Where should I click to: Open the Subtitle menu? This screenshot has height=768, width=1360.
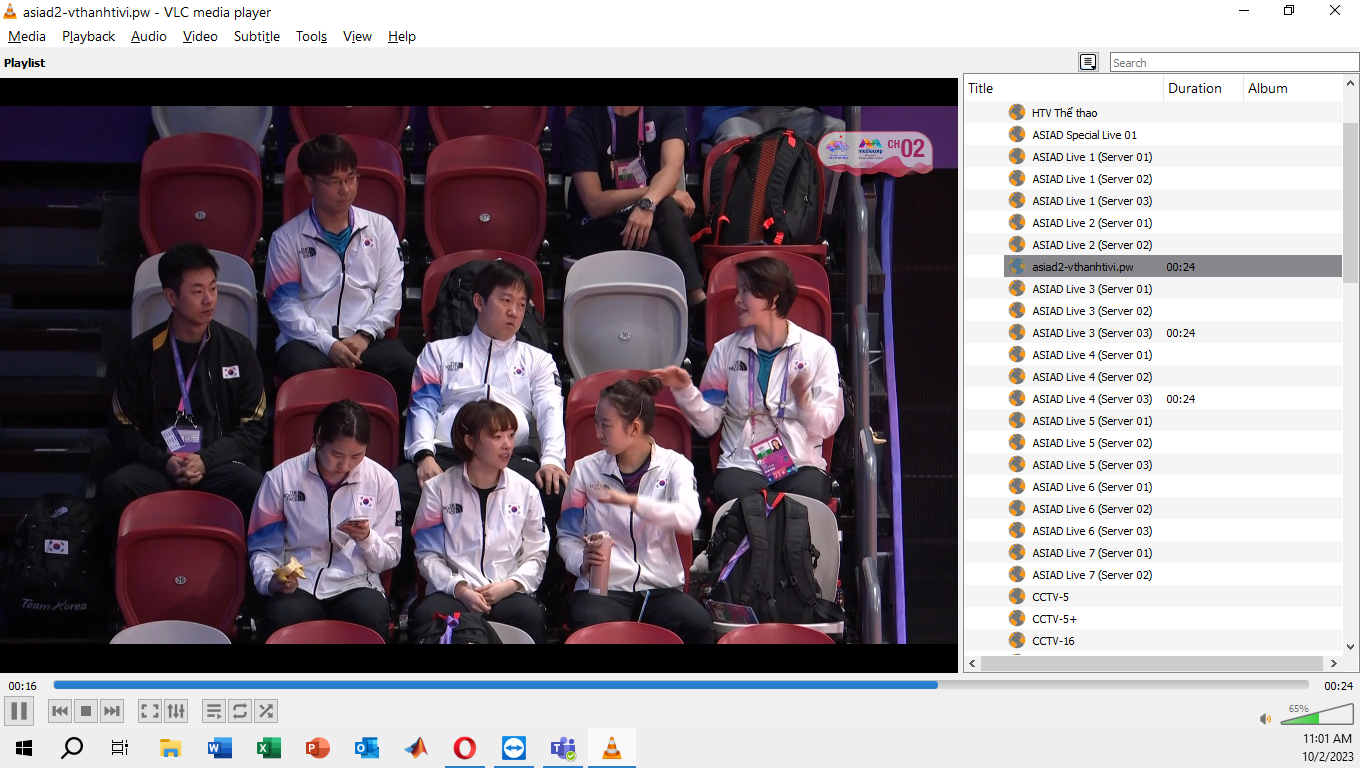click(x=257, y=36)
